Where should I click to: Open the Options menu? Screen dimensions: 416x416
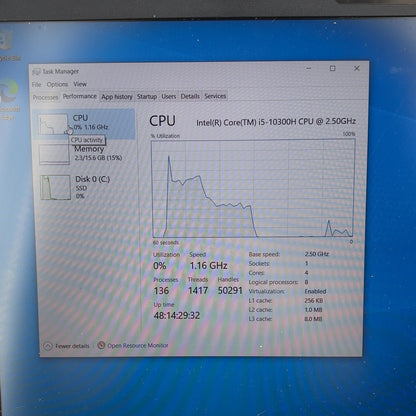(x=57, y=84)
